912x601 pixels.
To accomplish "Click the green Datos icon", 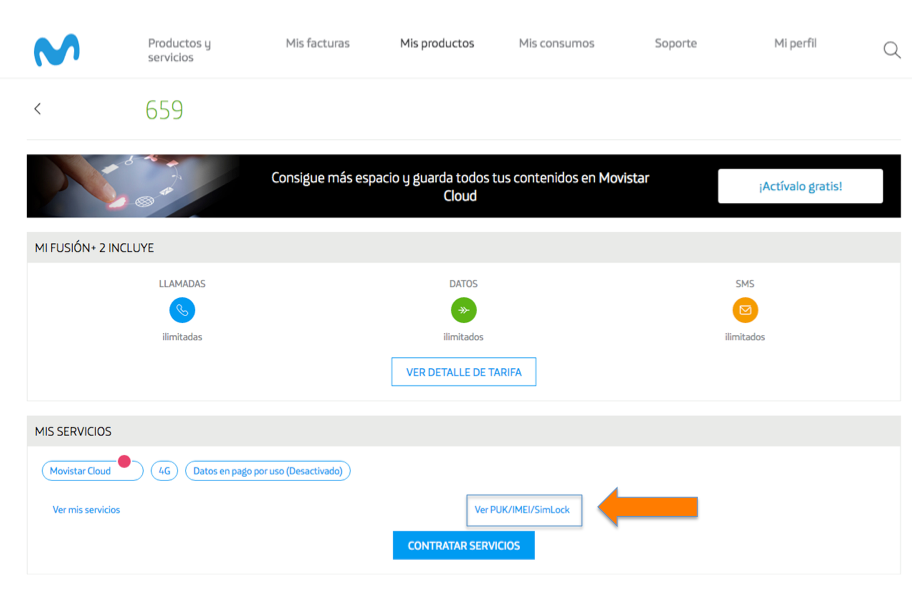I will 463,310.
